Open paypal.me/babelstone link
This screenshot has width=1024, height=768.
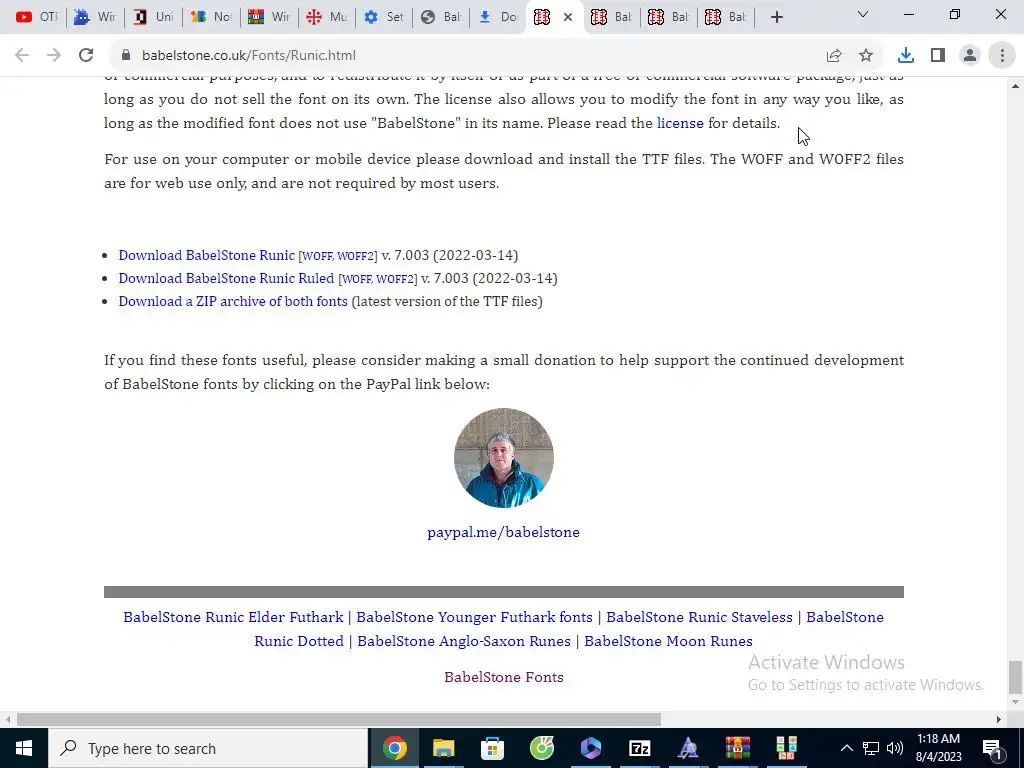click(504, 532)
